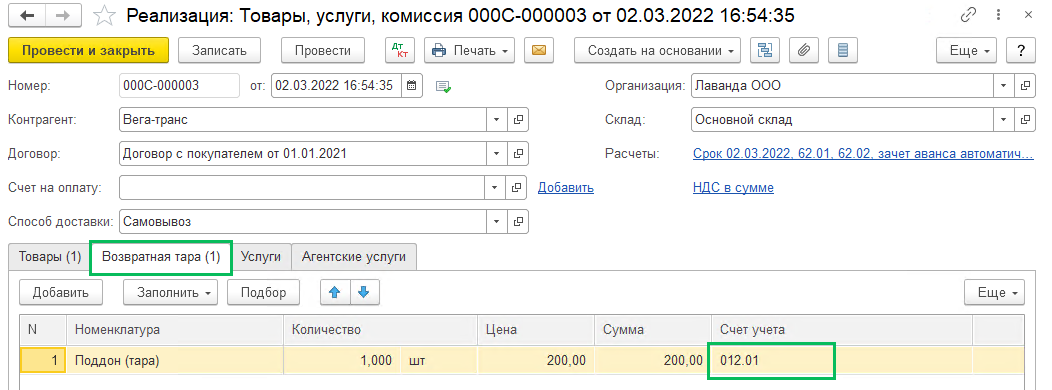
Task: Switch to Возвратная тара (1) tab
Action: coord(161,257)
